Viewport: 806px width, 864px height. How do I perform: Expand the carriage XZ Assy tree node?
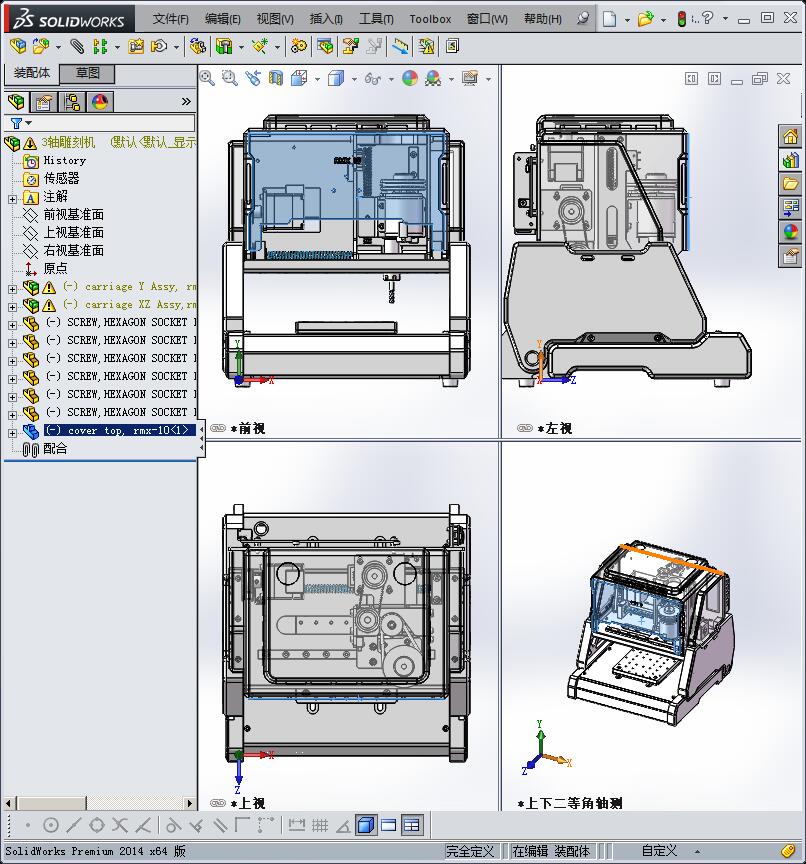pyautogui.click(x=12, y=306)
